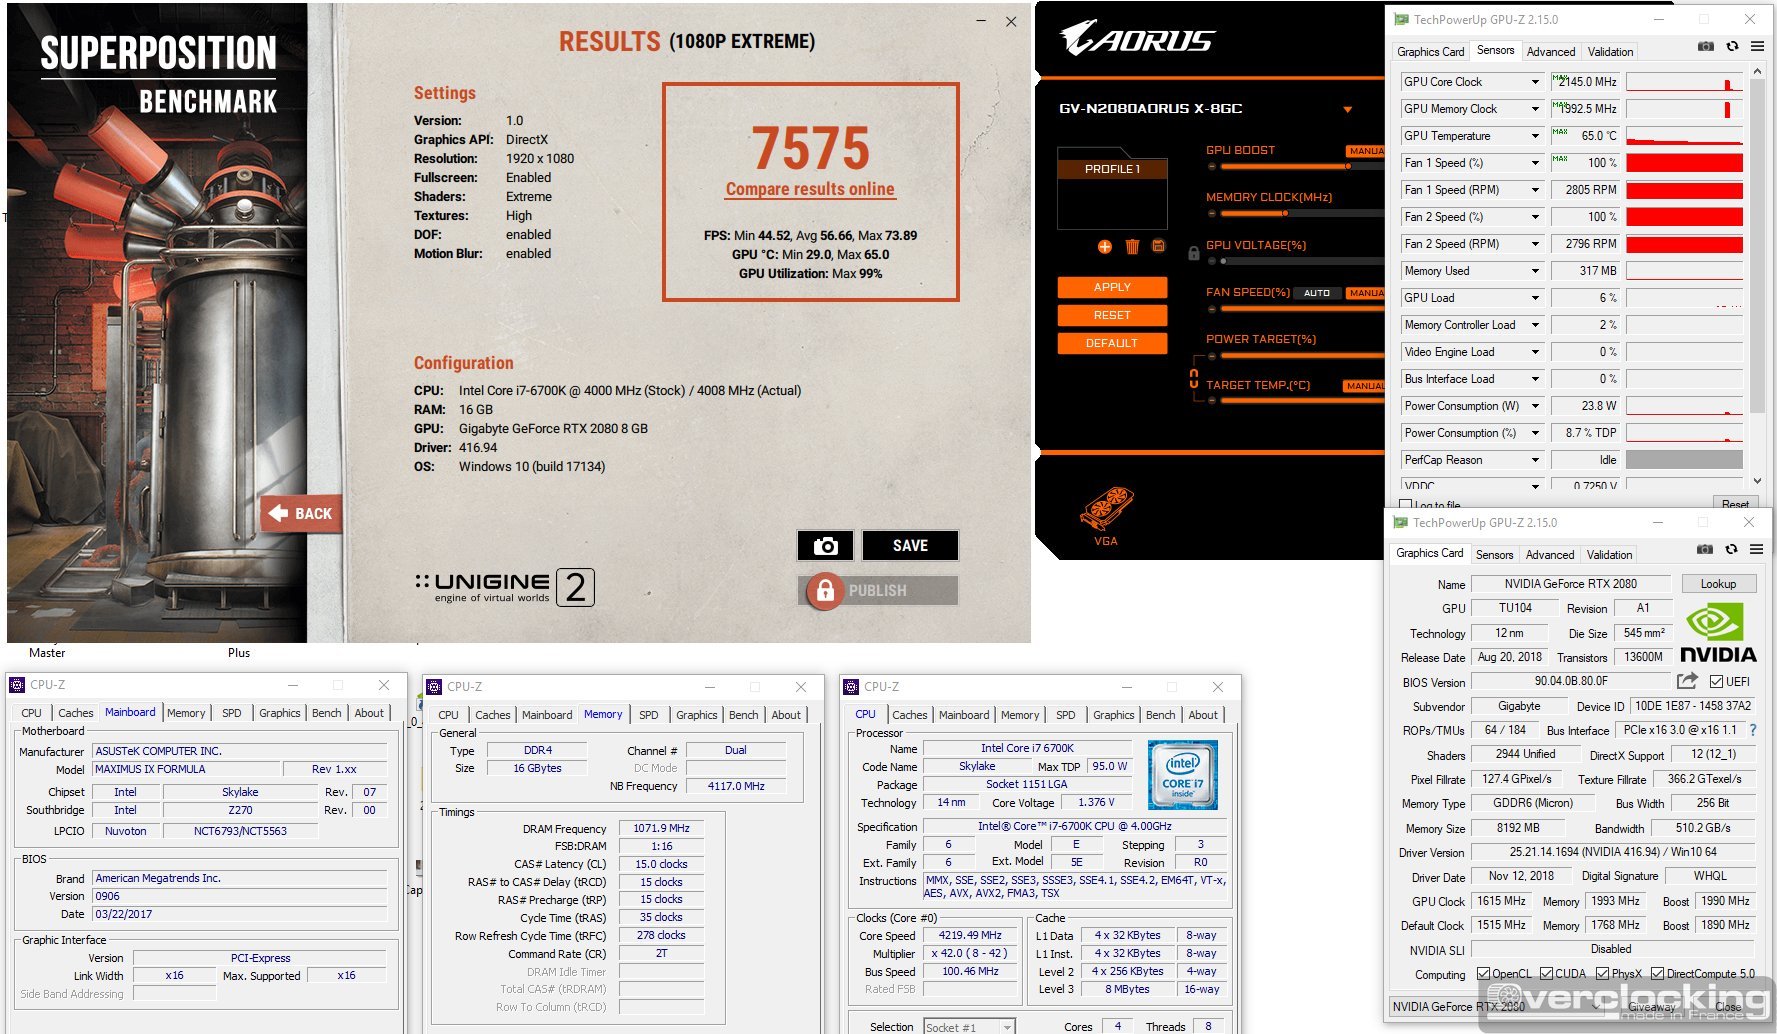Open the GV-N2080AORUS X-8GC model dropdown
This screenshot has width=1777, height=1034.
1348,109
